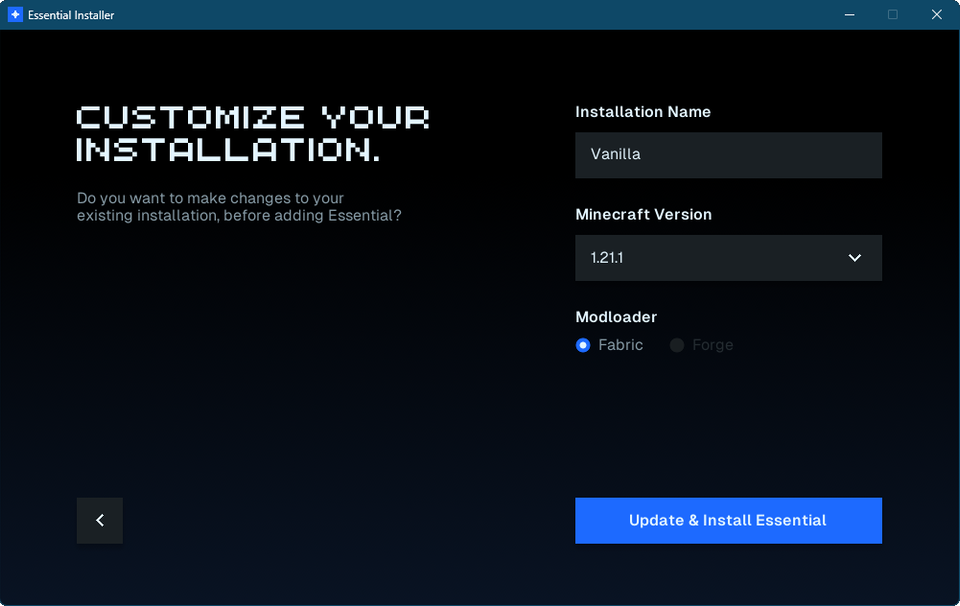Image resolution: width=960 pixels, height=606 pixels.
Task: Open the Minecraft Version dropdown
Action: coord(729,258)
